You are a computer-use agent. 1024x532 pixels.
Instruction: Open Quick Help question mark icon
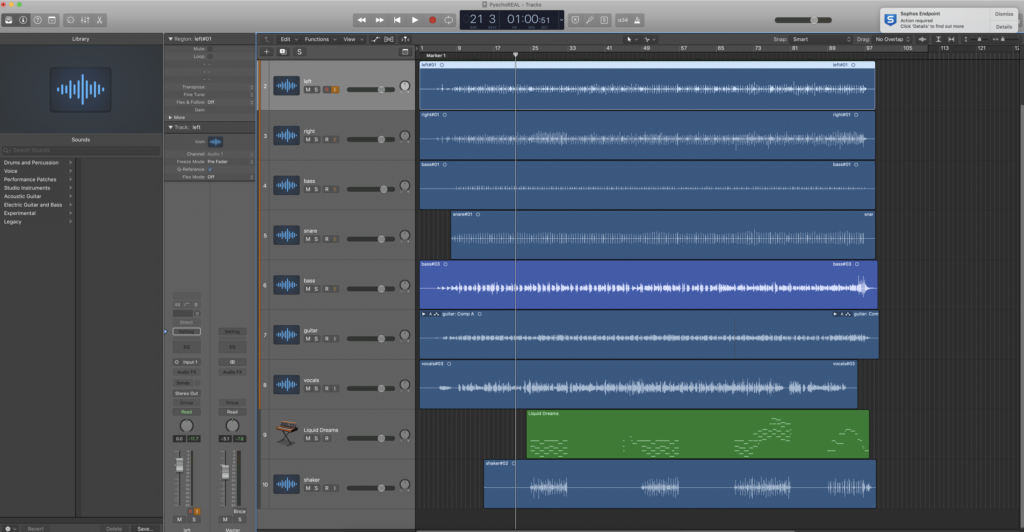click(37, 20)
